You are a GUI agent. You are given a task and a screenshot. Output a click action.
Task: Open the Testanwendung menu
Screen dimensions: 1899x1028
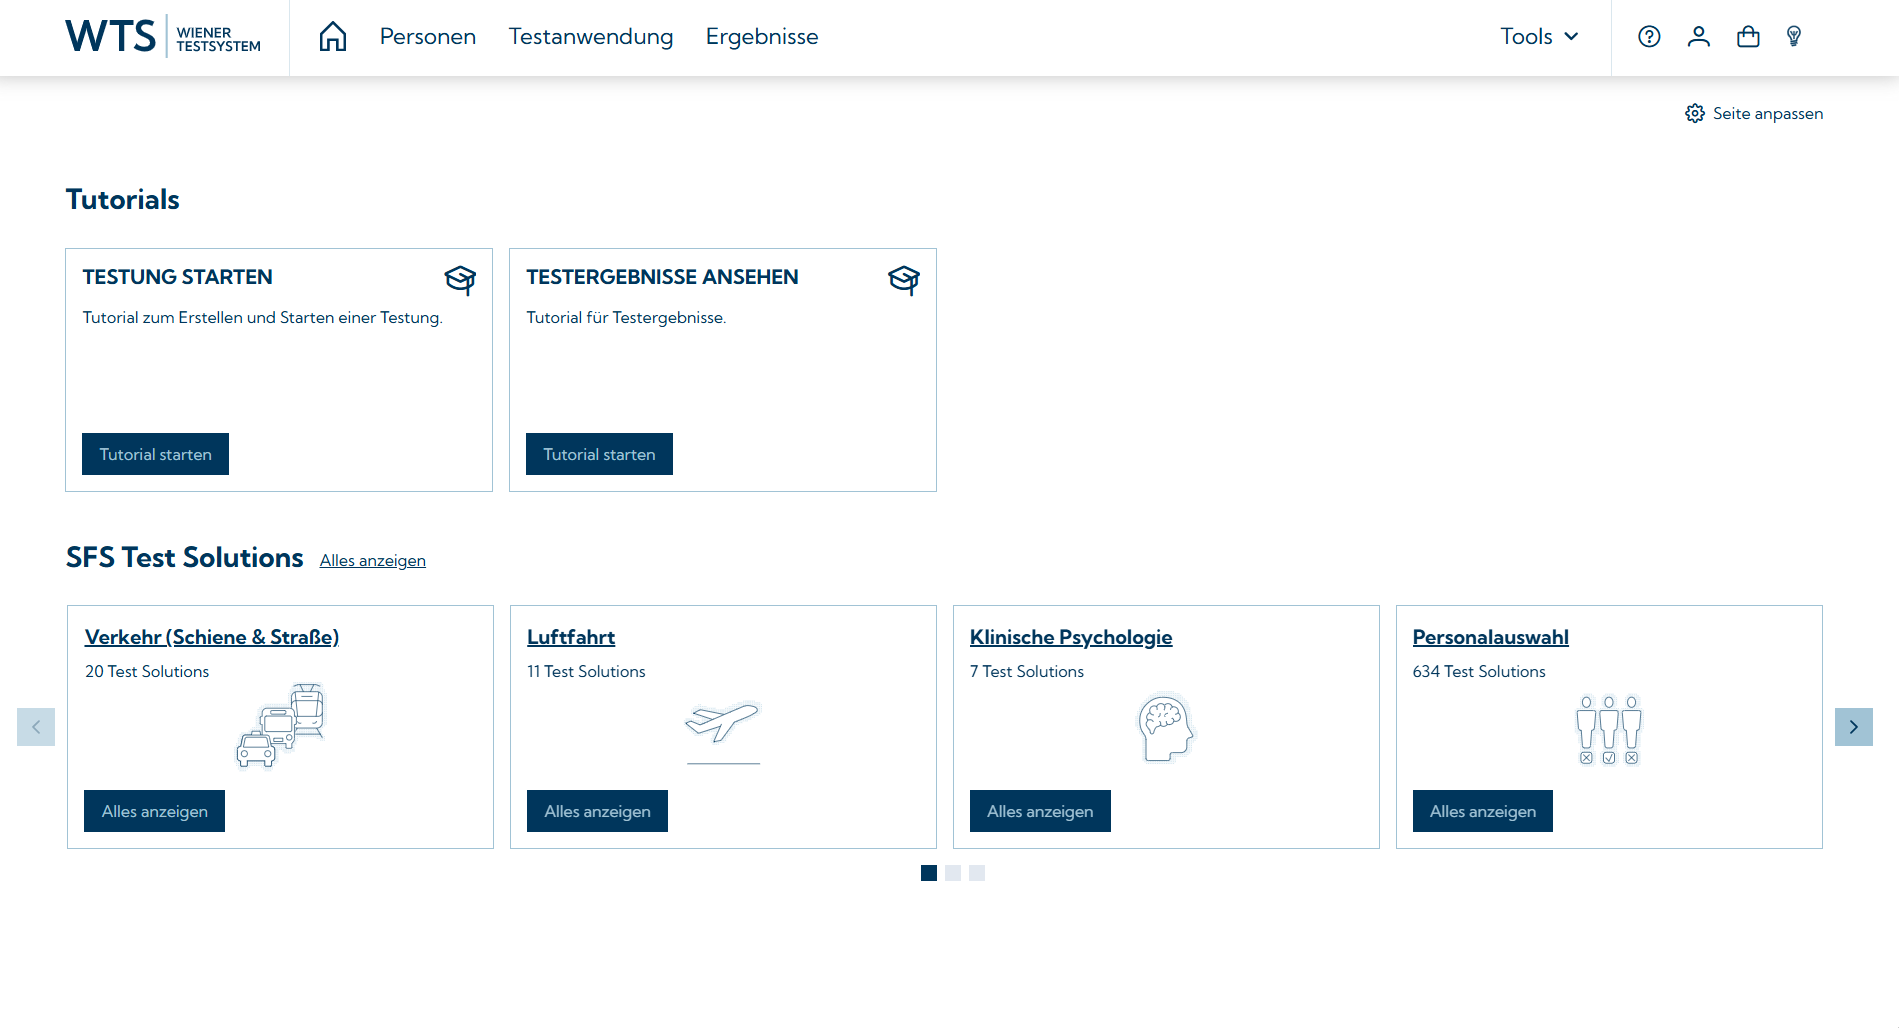click(x=591, y=37)
